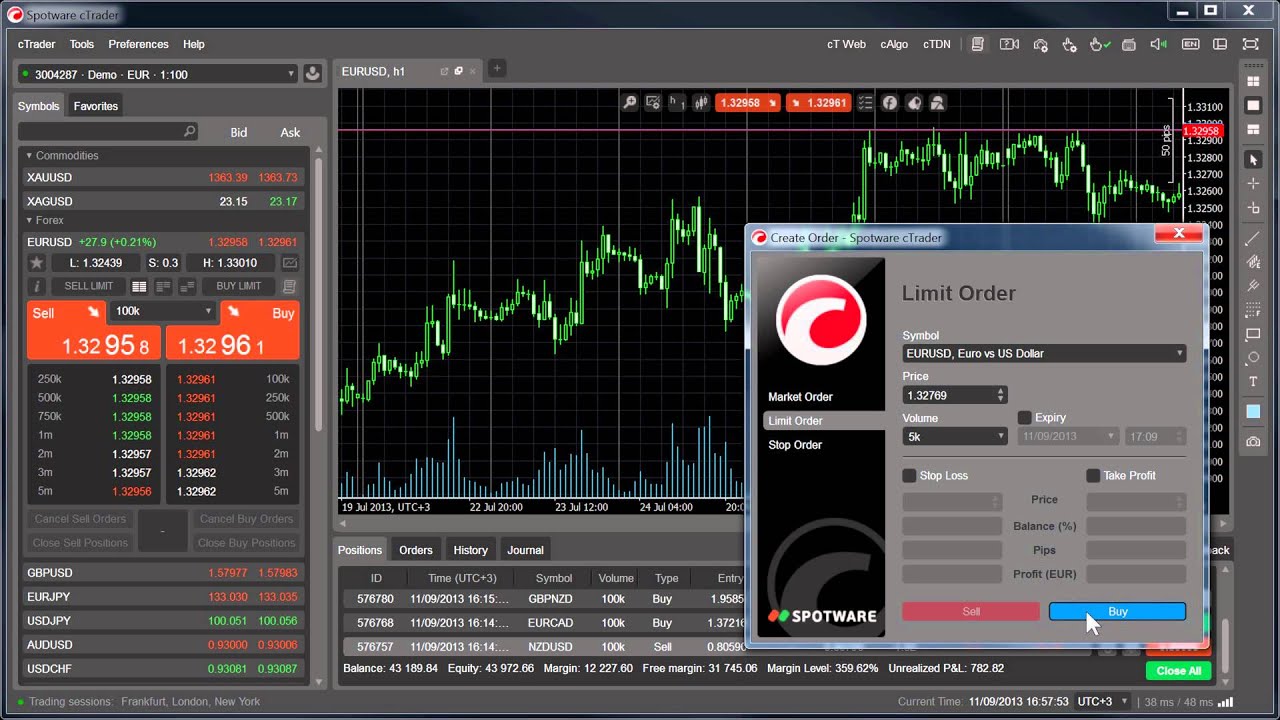The height and width of the screenshot is (720, 1280).
Task: Add EURUSD to favorites with star icon
Action: pos(37,263)
